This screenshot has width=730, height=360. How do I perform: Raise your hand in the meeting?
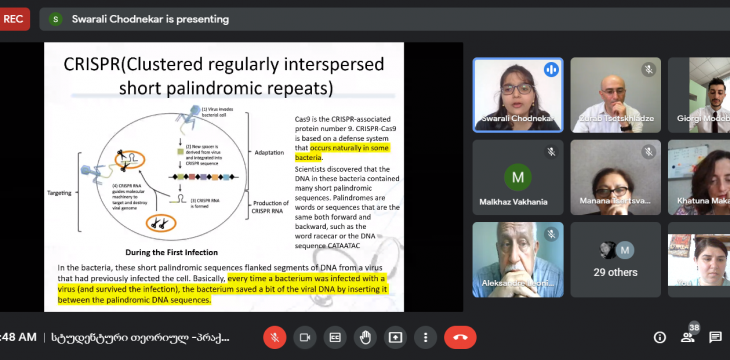(x=365, y=338)
